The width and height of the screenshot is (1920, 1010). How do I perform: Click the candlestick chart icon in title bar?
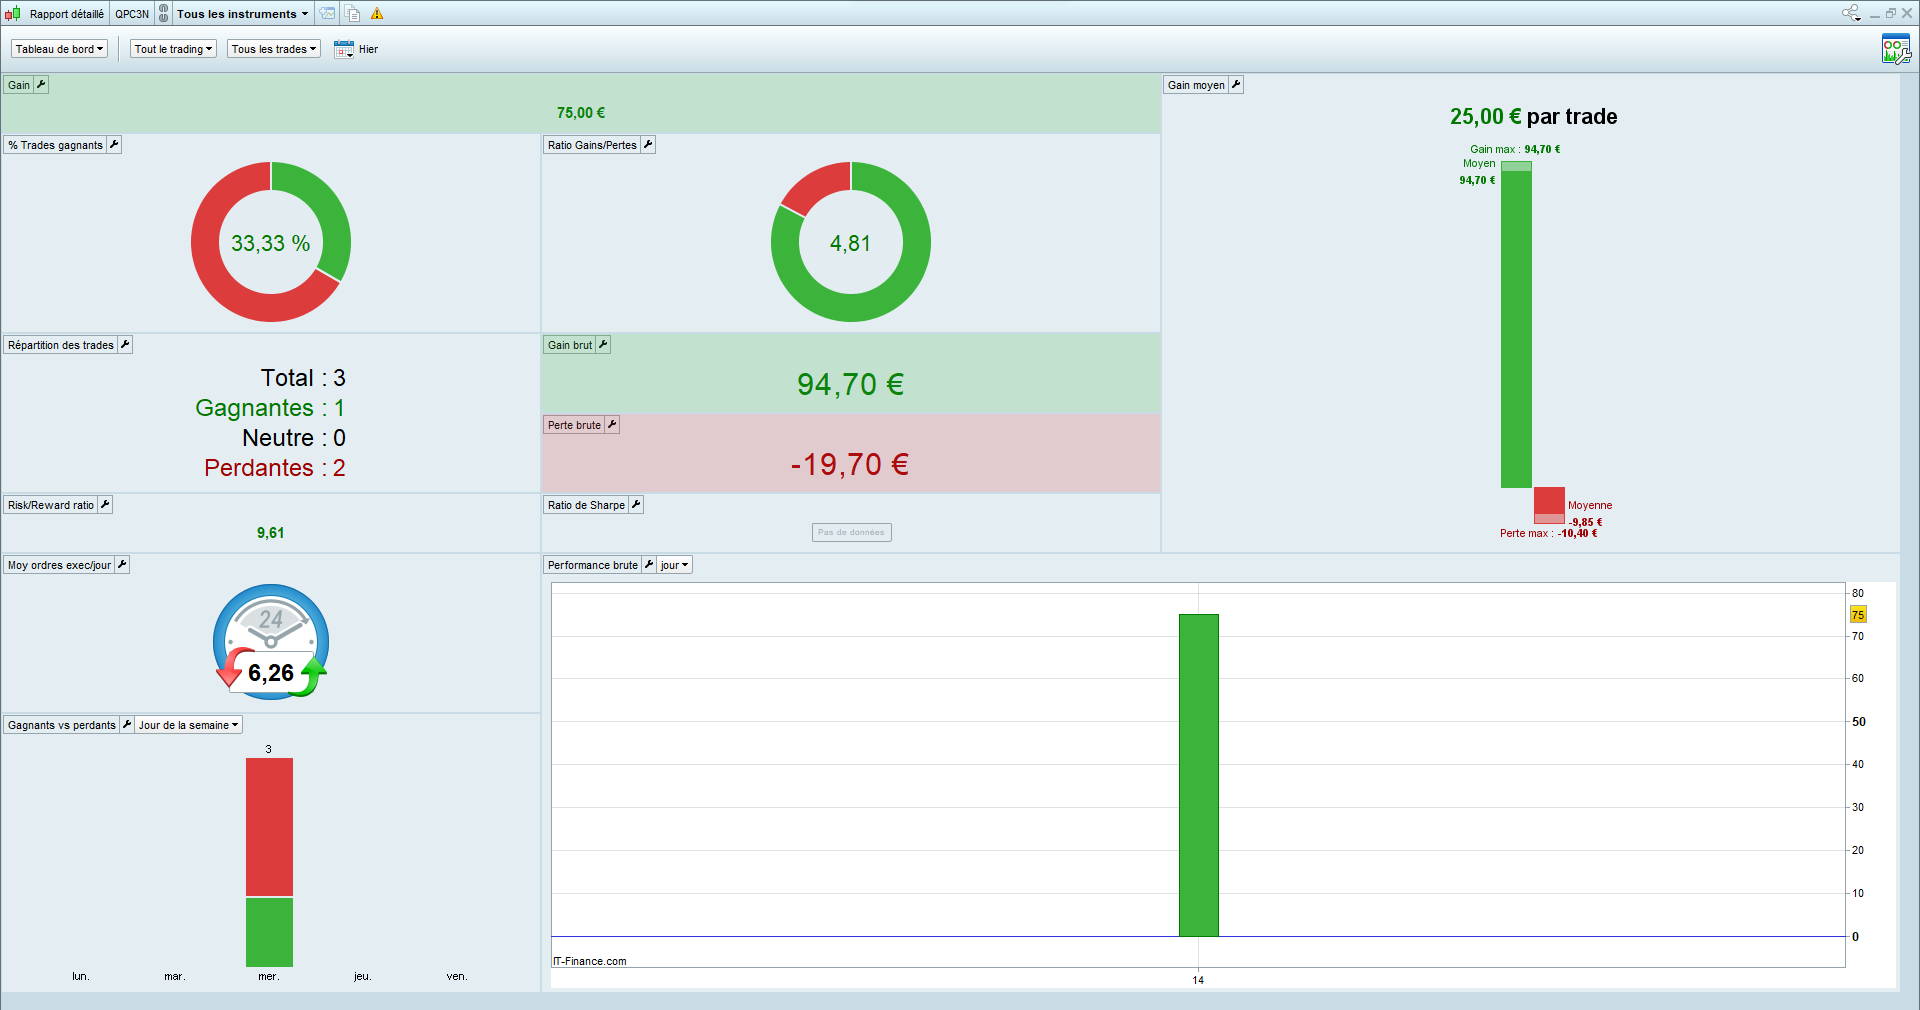click(12, 14)
